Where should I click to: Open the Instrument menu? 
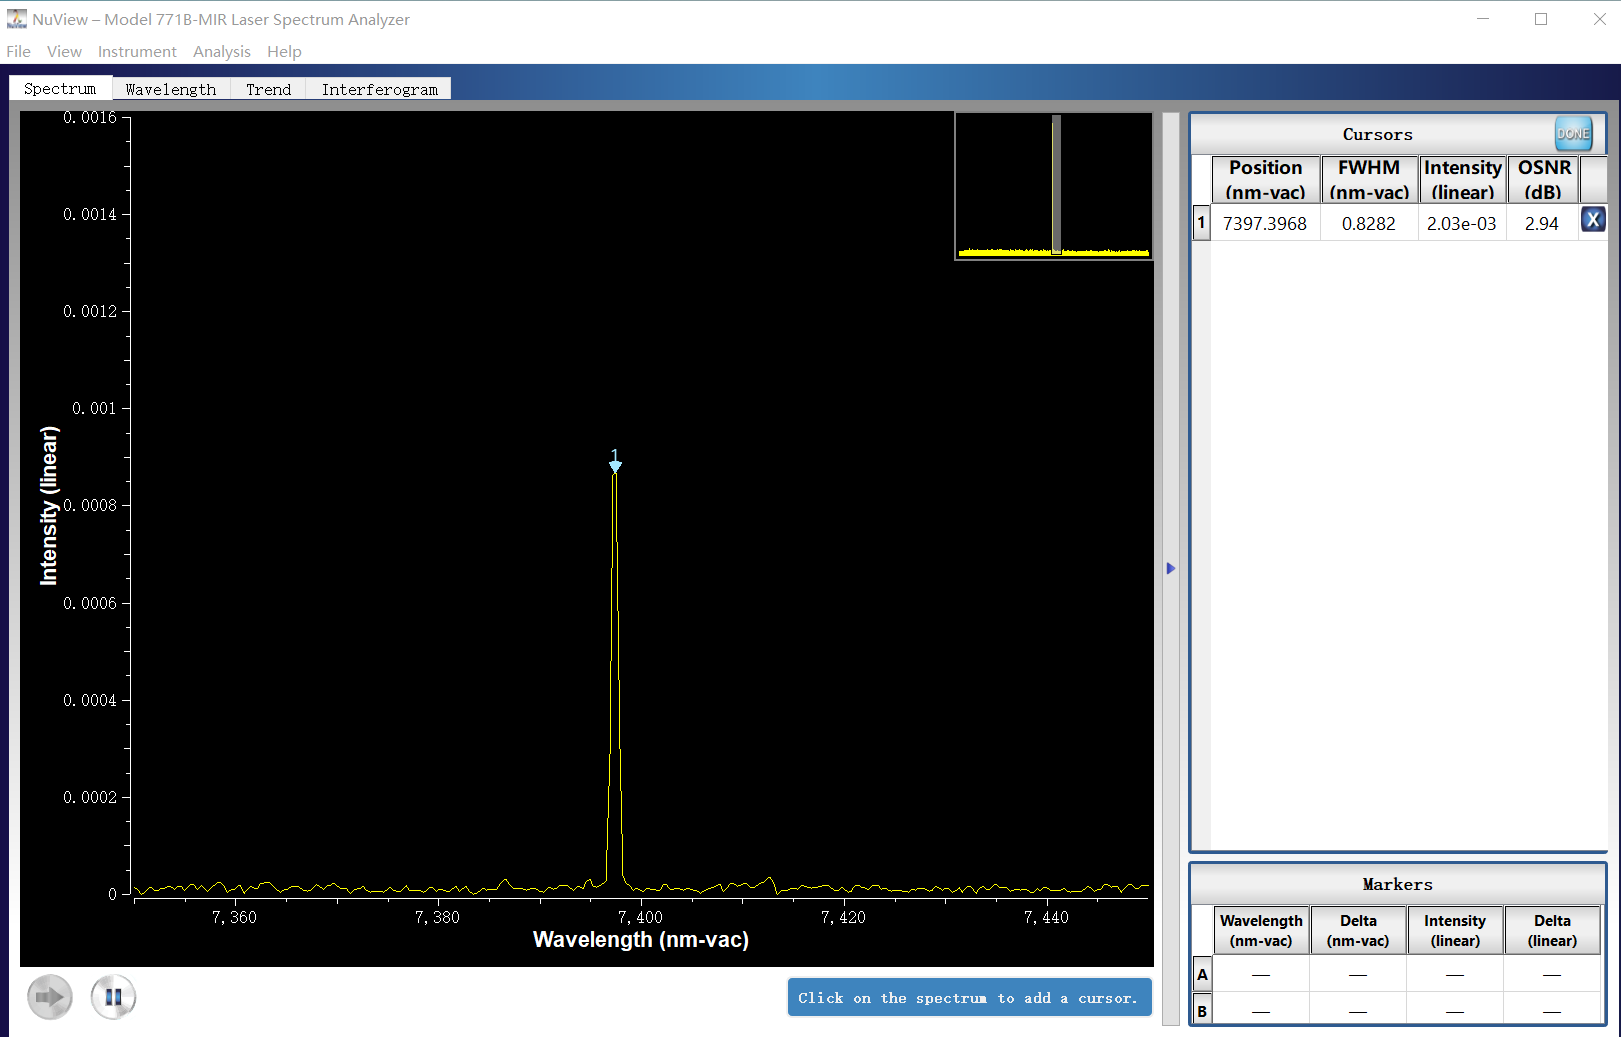click(137, 51)
